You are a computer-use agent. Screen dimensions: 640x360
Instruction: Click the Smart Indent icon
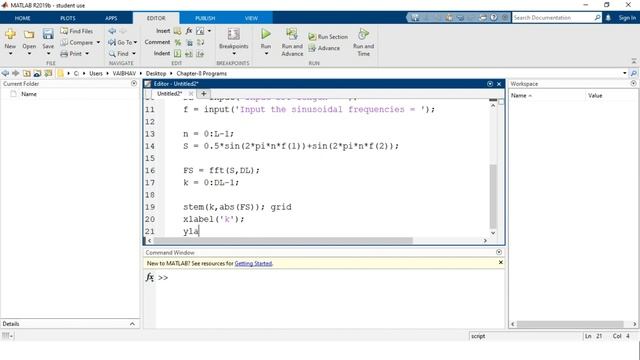pos(178,53)
